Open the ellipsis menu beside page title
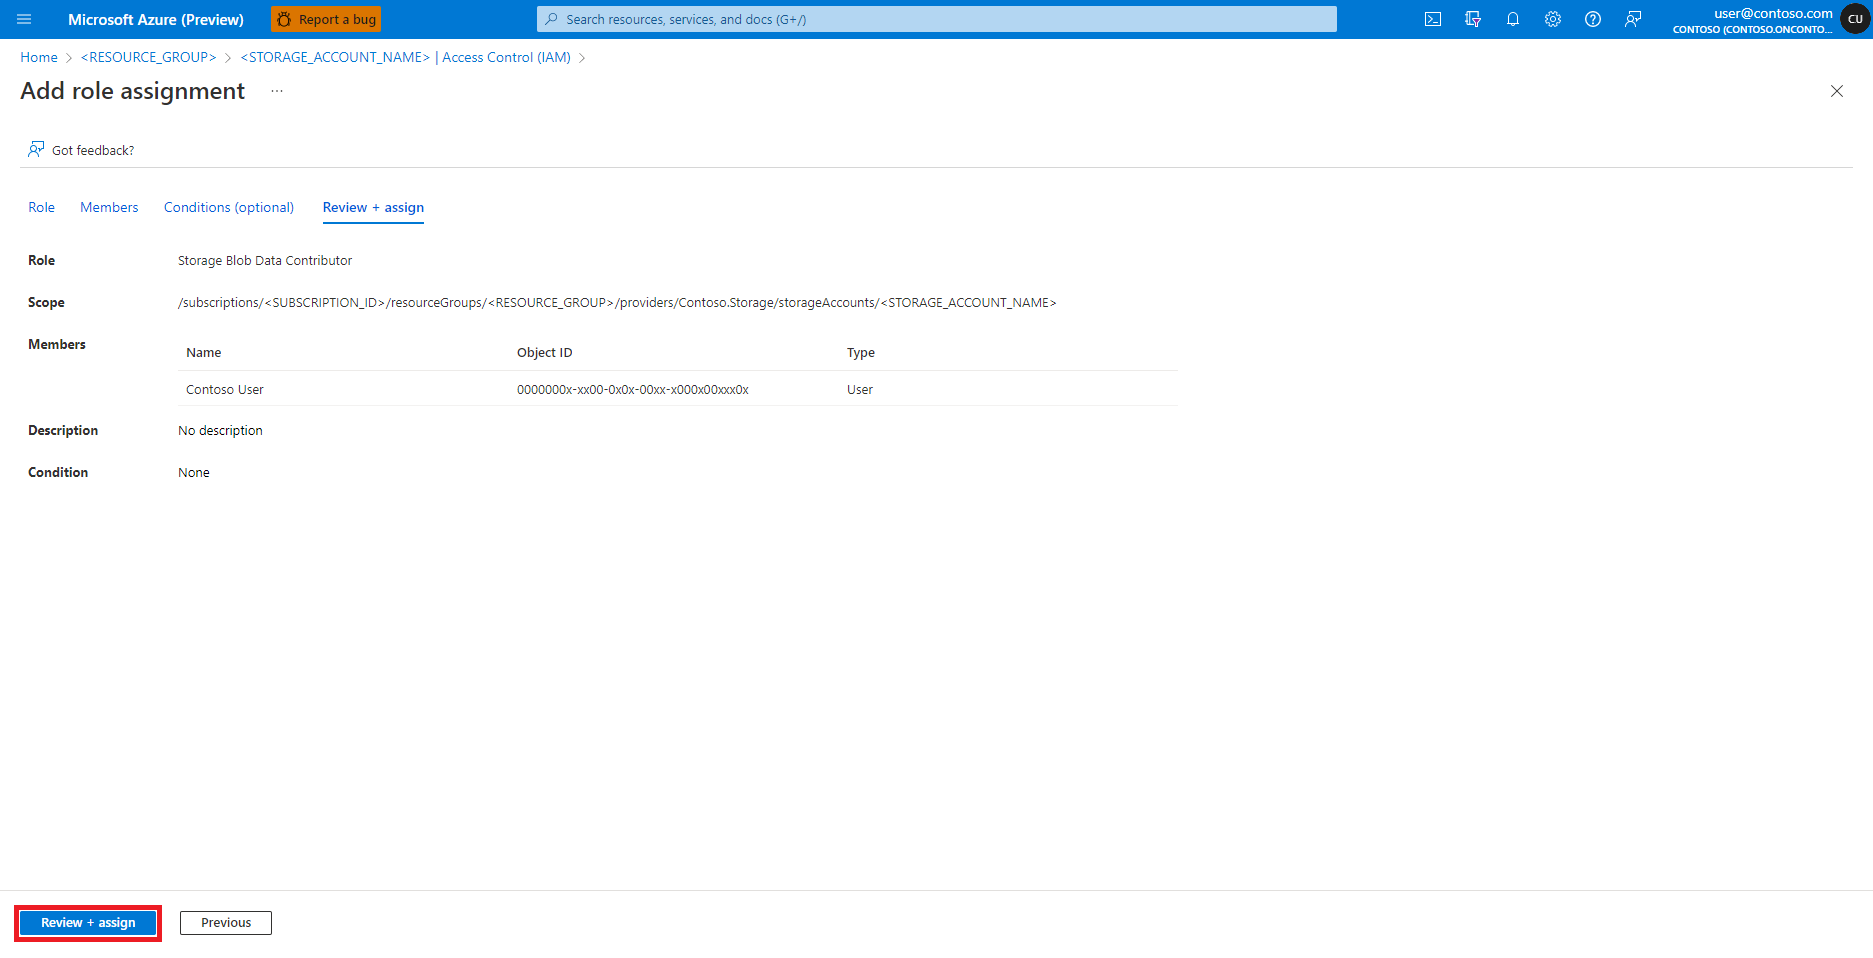Viewport: 1873px width, 958px height. click(x=277, y=91)
